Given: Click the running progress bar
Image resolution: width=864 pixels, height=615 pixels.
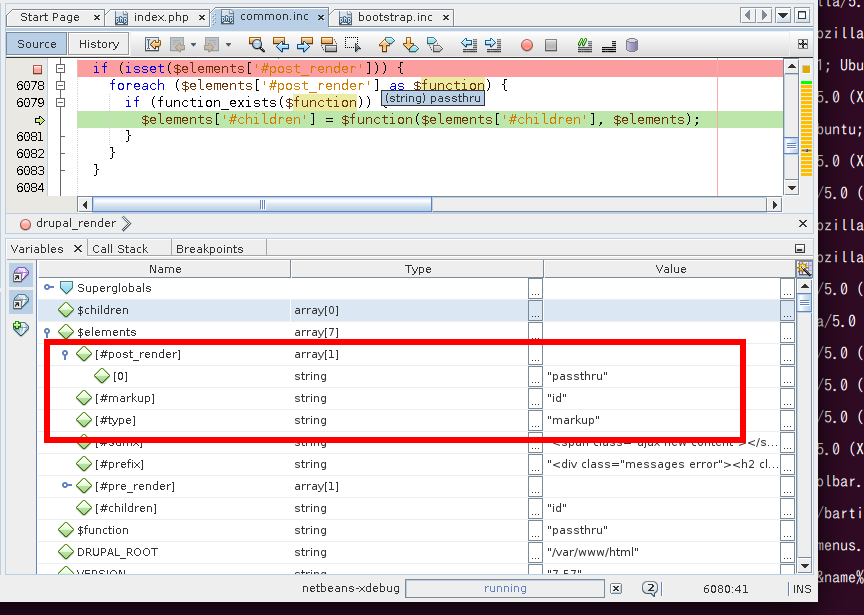Looking at the screenshot, I should tap(505, 589).
